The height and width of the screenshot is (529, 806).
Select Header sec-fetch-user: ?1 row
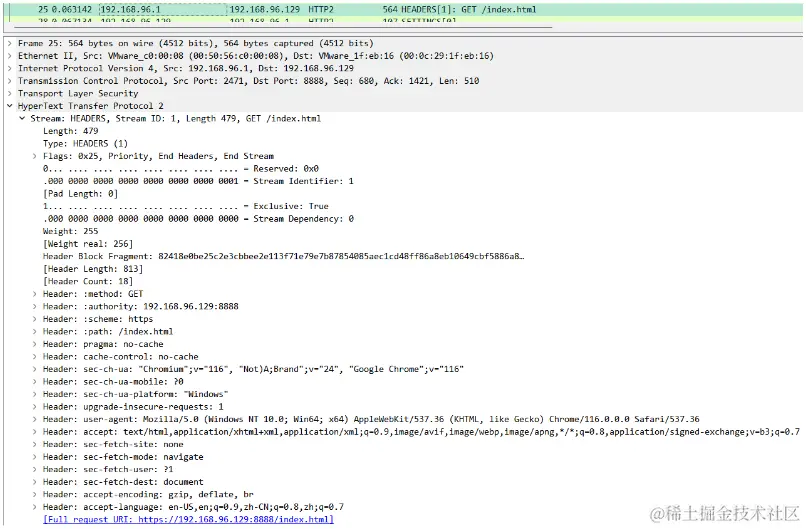tap(108, 469)
